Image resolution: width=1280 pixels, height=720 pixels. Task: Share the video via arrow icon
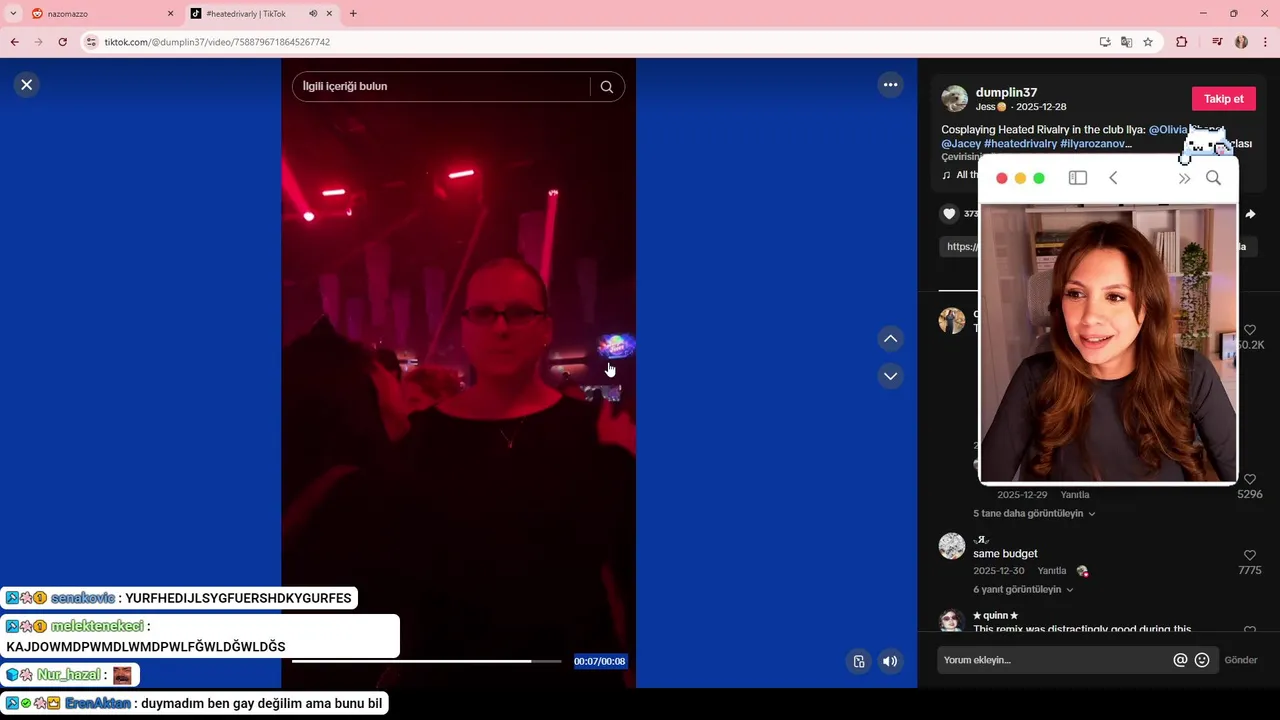pos(1250,214)
